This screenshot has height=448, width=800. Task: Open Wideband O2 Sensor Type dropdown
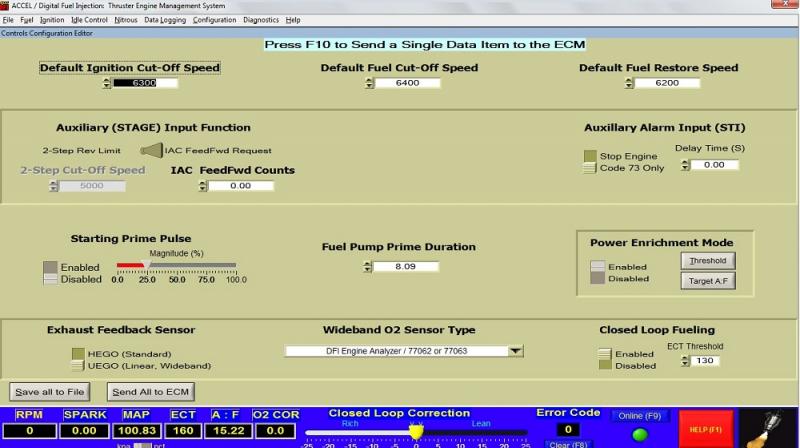click(515, 351)
